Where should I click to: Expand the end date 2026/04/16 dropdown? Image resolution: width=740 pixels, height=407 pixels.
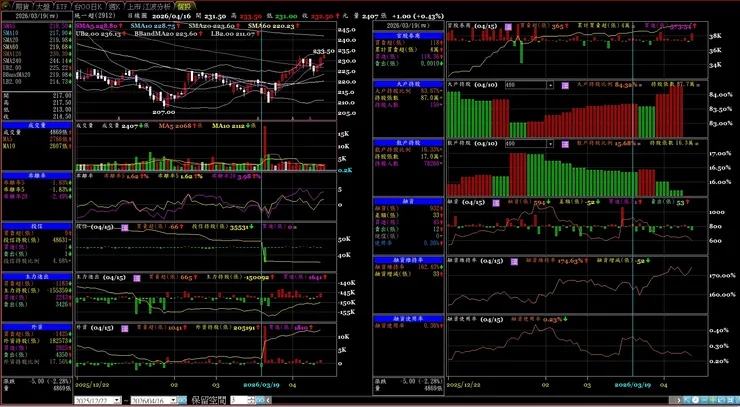173,400
